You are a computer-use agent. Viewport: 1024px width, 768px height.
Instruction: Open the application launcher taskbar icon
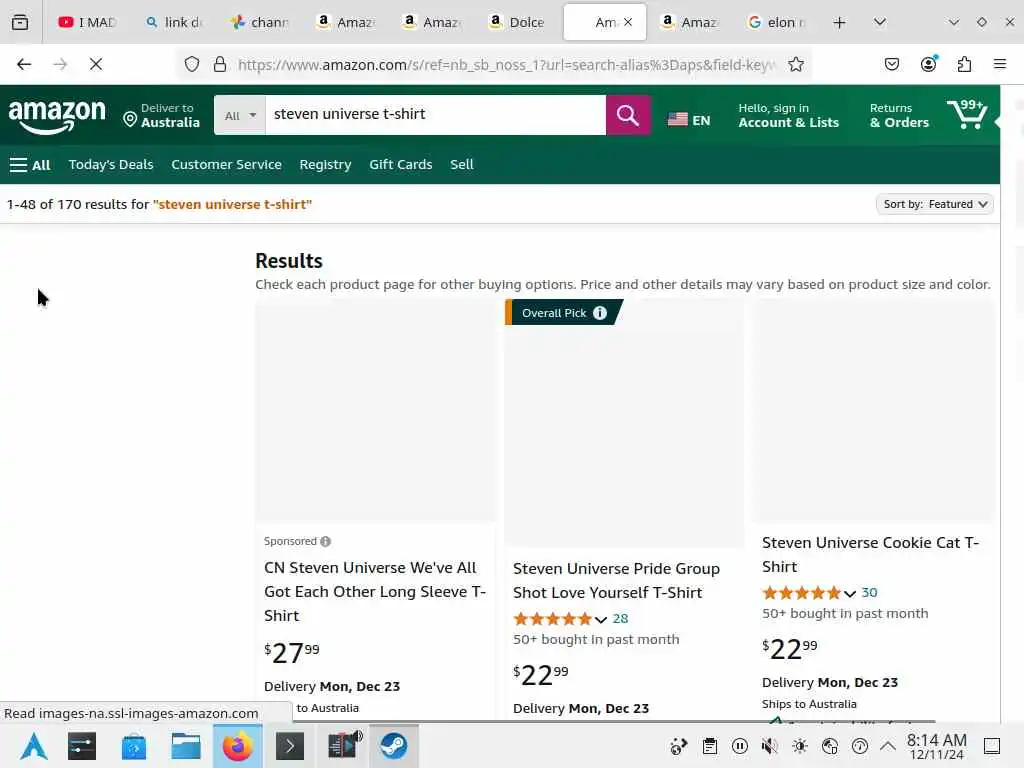tap(34, 746)
